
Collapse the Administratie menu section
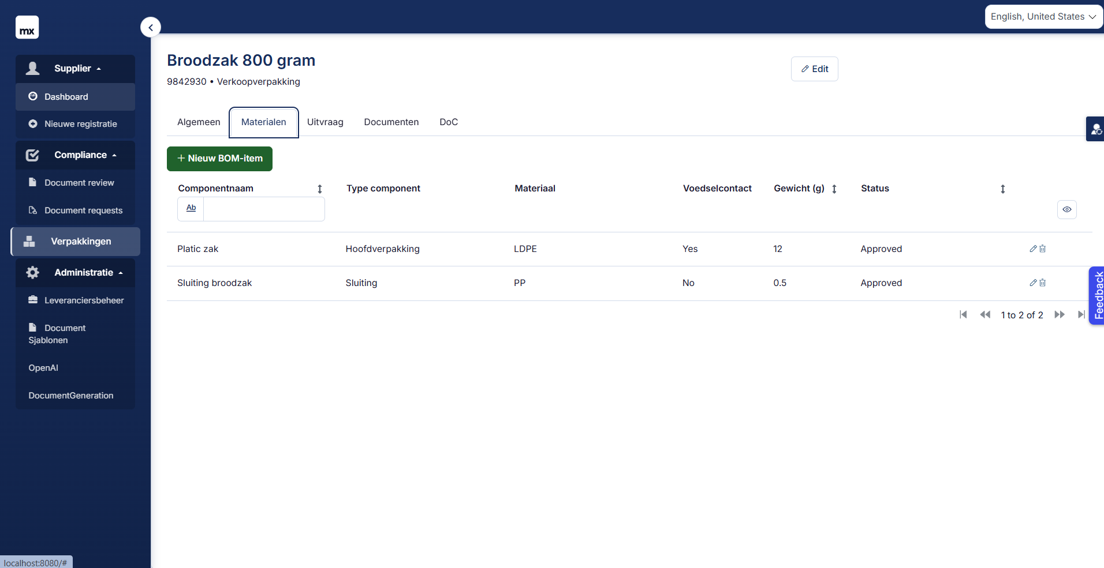[75, 272]
